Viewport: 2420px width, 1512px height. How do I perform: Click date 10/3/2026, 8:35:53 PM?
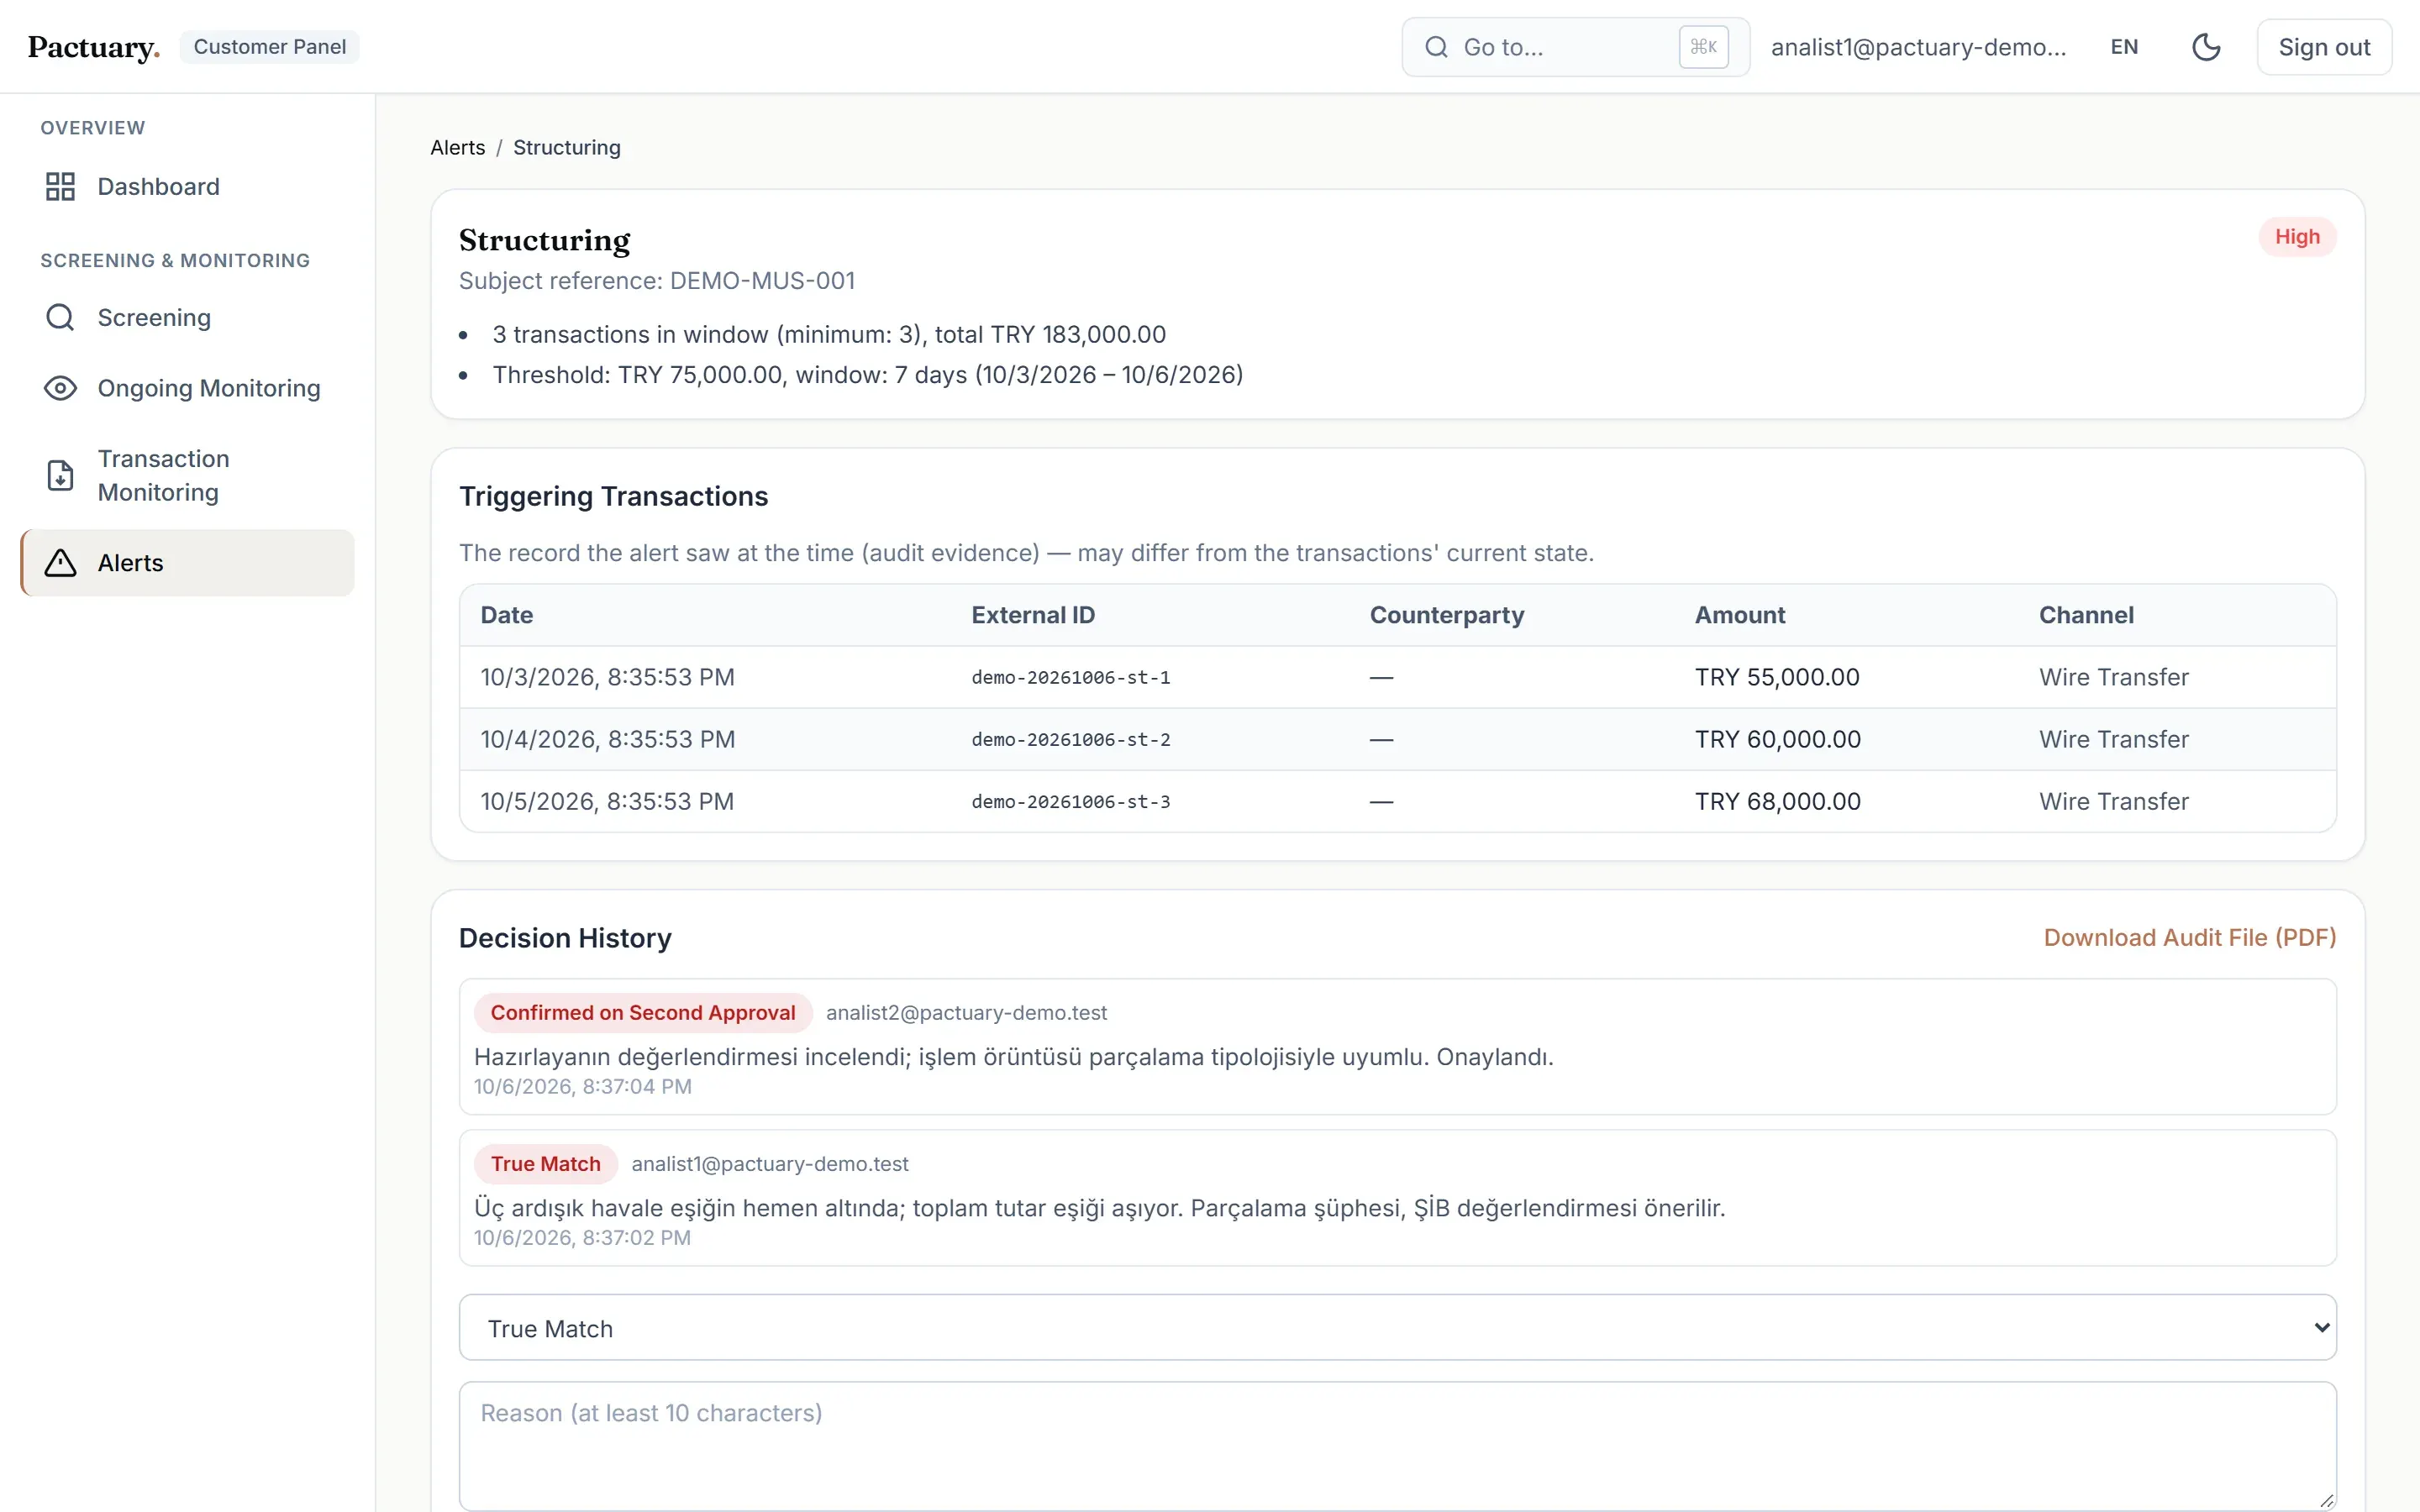click(x=607, y=678)
